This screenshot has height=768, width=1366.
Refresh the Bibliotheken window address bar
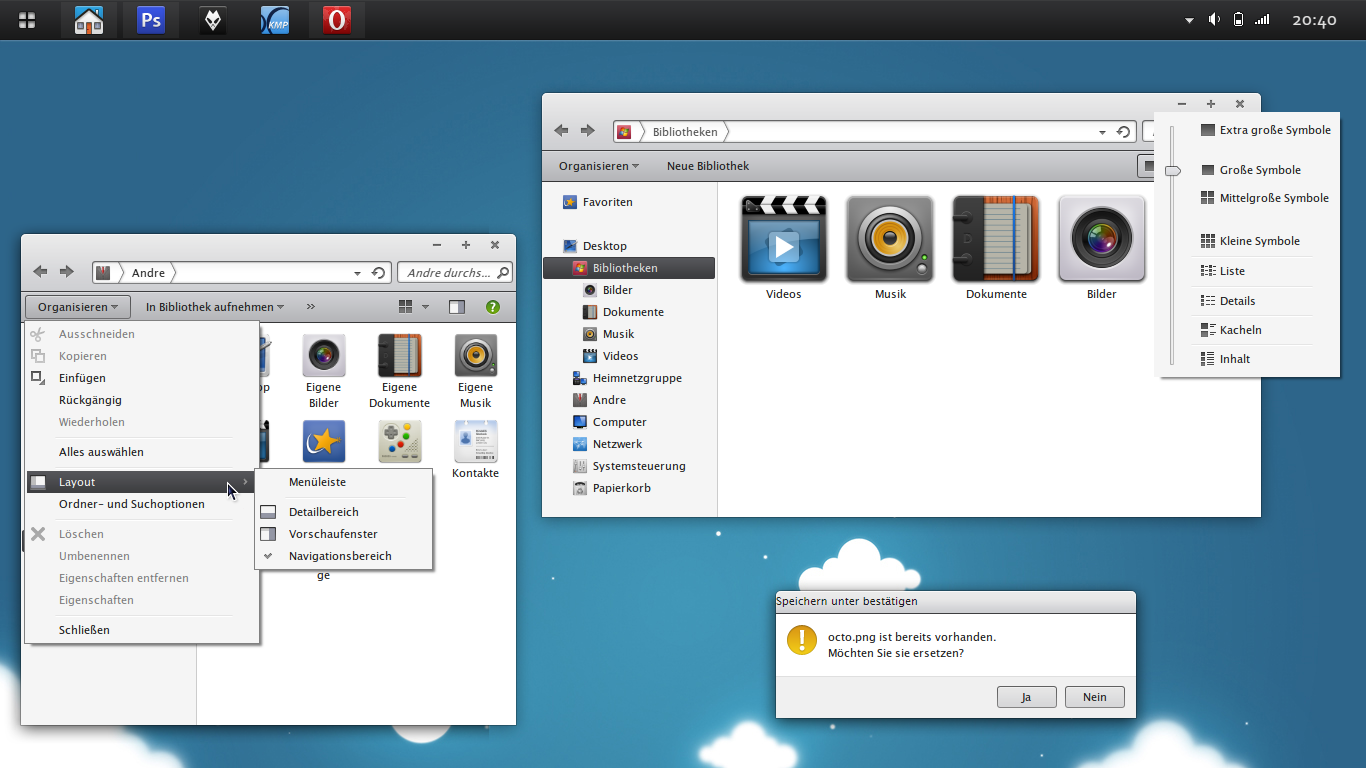pos(1123,132)
